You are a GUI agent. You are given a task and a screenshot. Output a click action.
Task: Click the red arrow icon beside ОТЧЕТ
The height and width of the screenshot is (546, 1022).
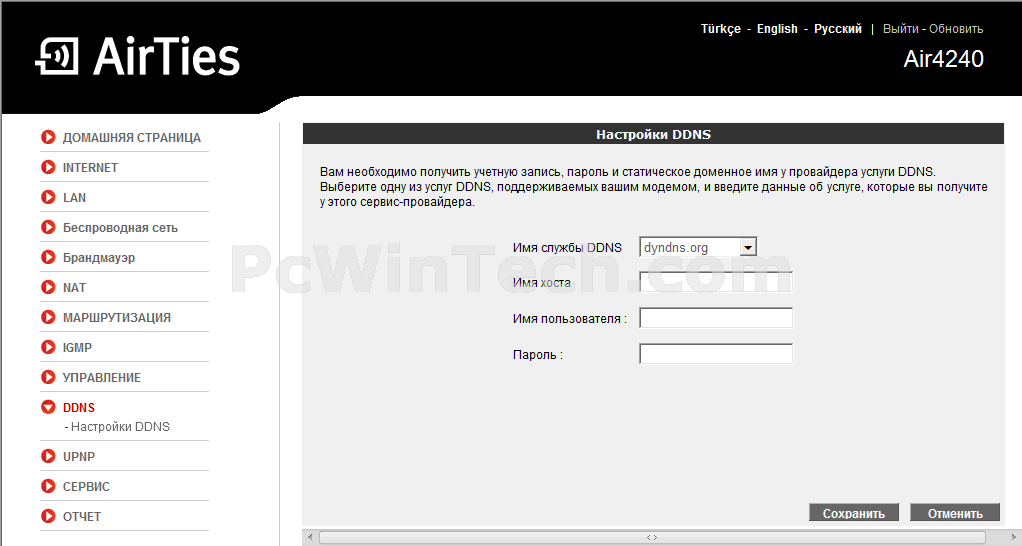pyautogui.click(x=48, y=516)
